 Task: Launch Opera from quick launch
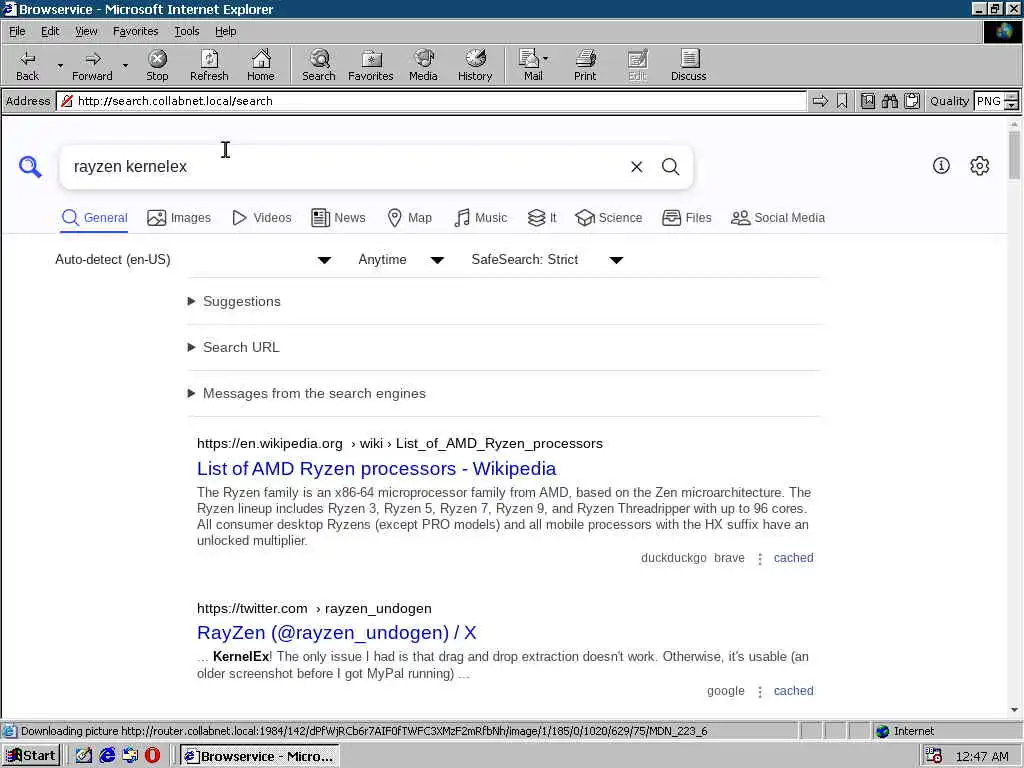[x=152, y=756]
